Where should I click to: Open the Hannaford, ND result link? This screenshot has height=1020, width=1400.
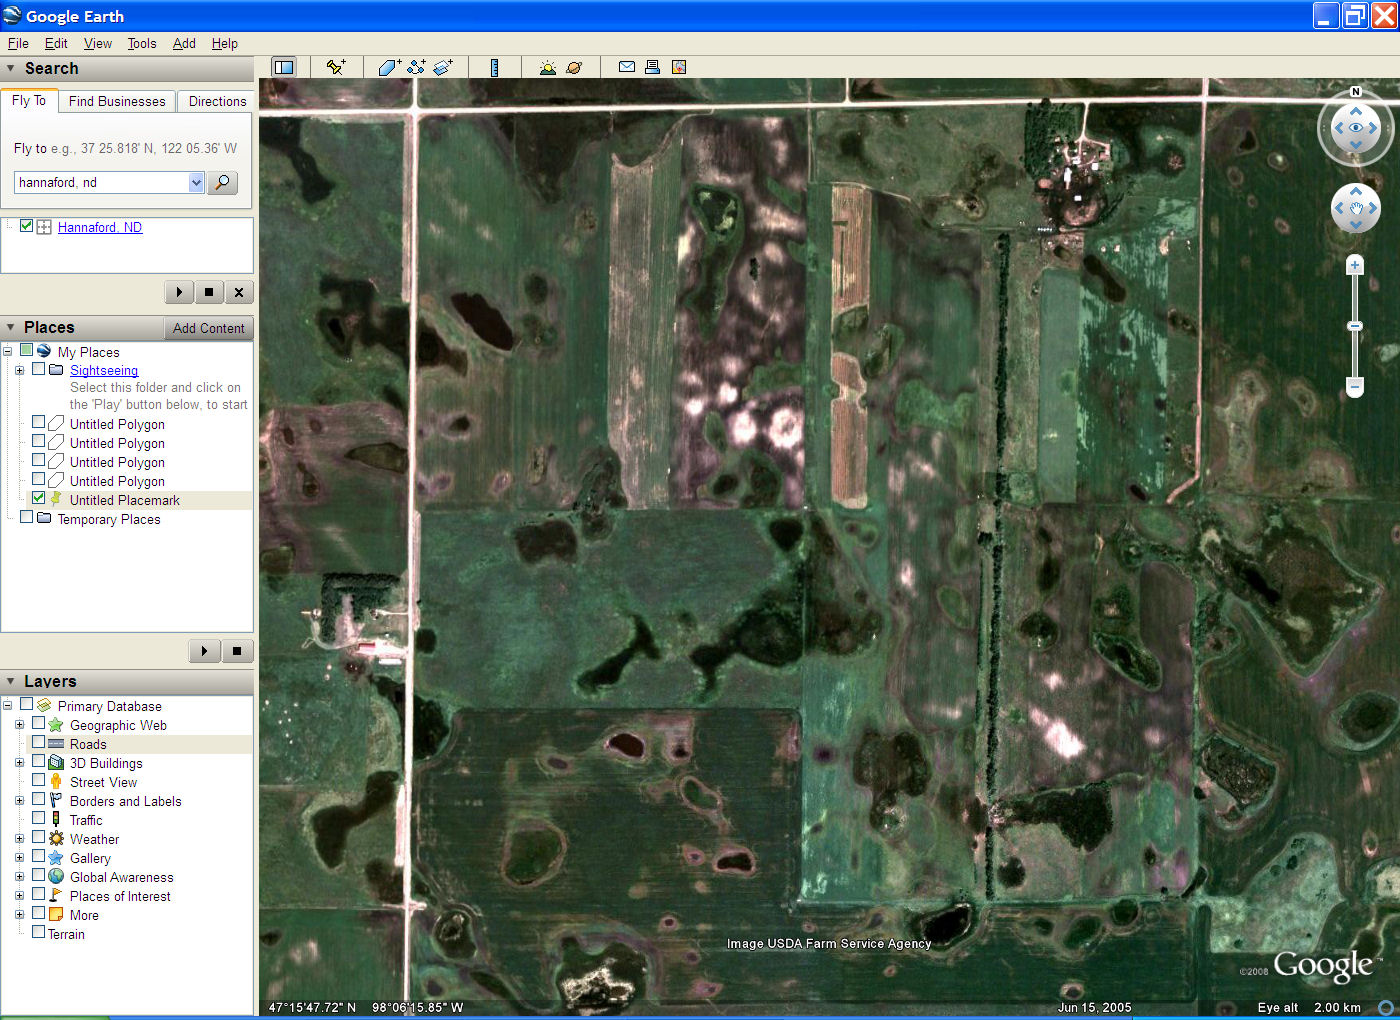click(x=100, y=227)
